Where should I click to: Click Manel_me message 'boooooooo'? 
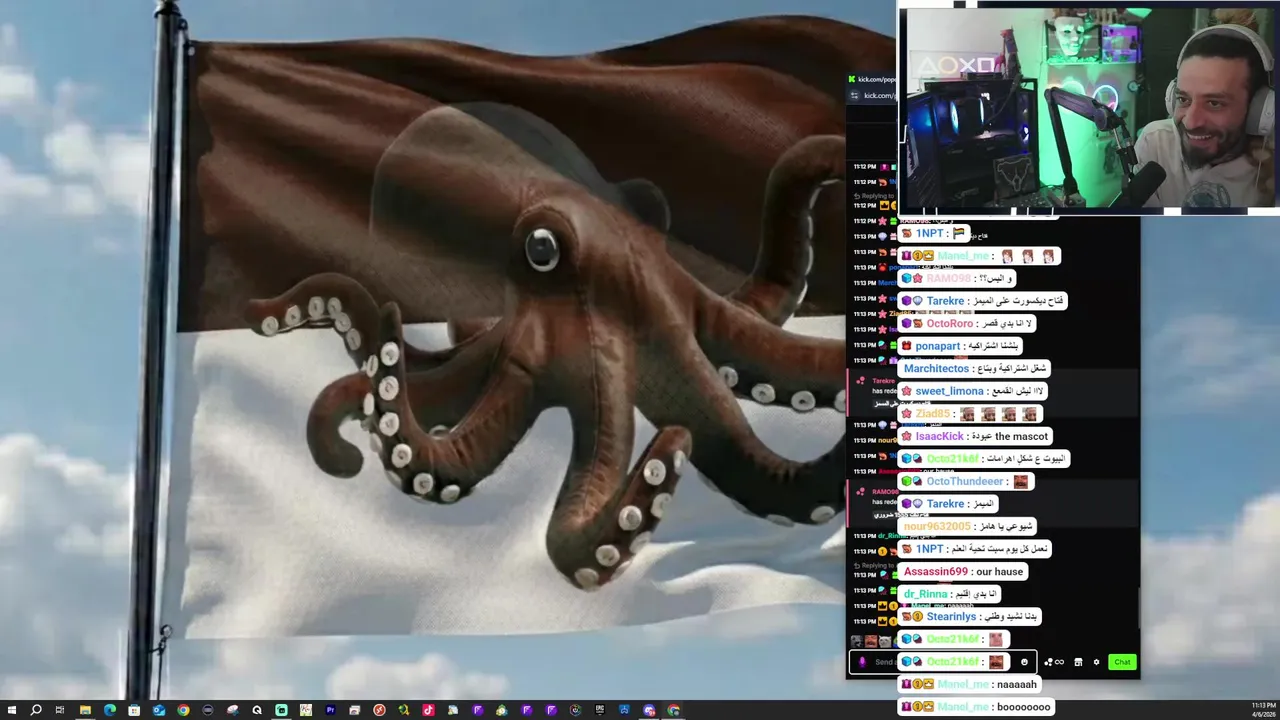tap(978, 706)
